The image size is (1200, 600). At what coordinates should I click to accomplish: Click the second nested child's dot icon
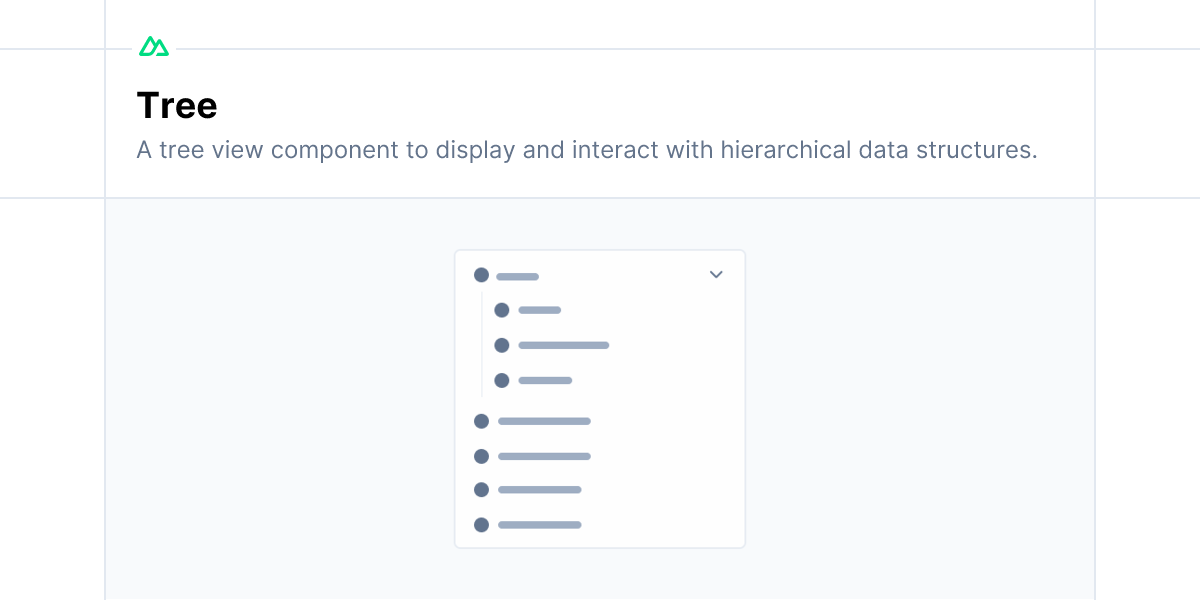(x=502, y=345)
